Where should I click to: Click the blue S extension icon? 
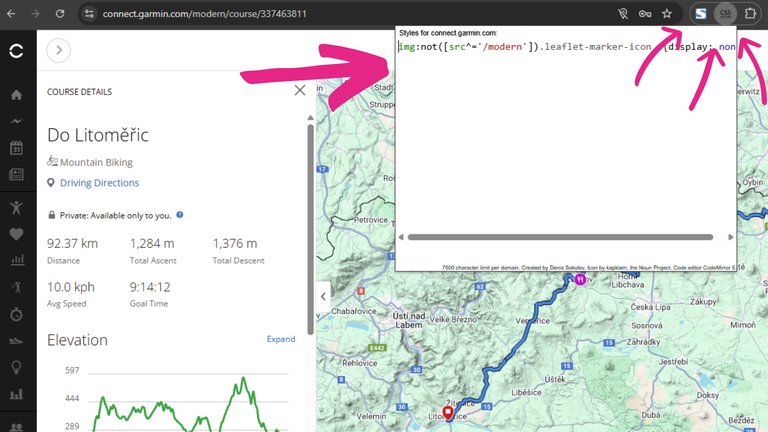point(701,14)
